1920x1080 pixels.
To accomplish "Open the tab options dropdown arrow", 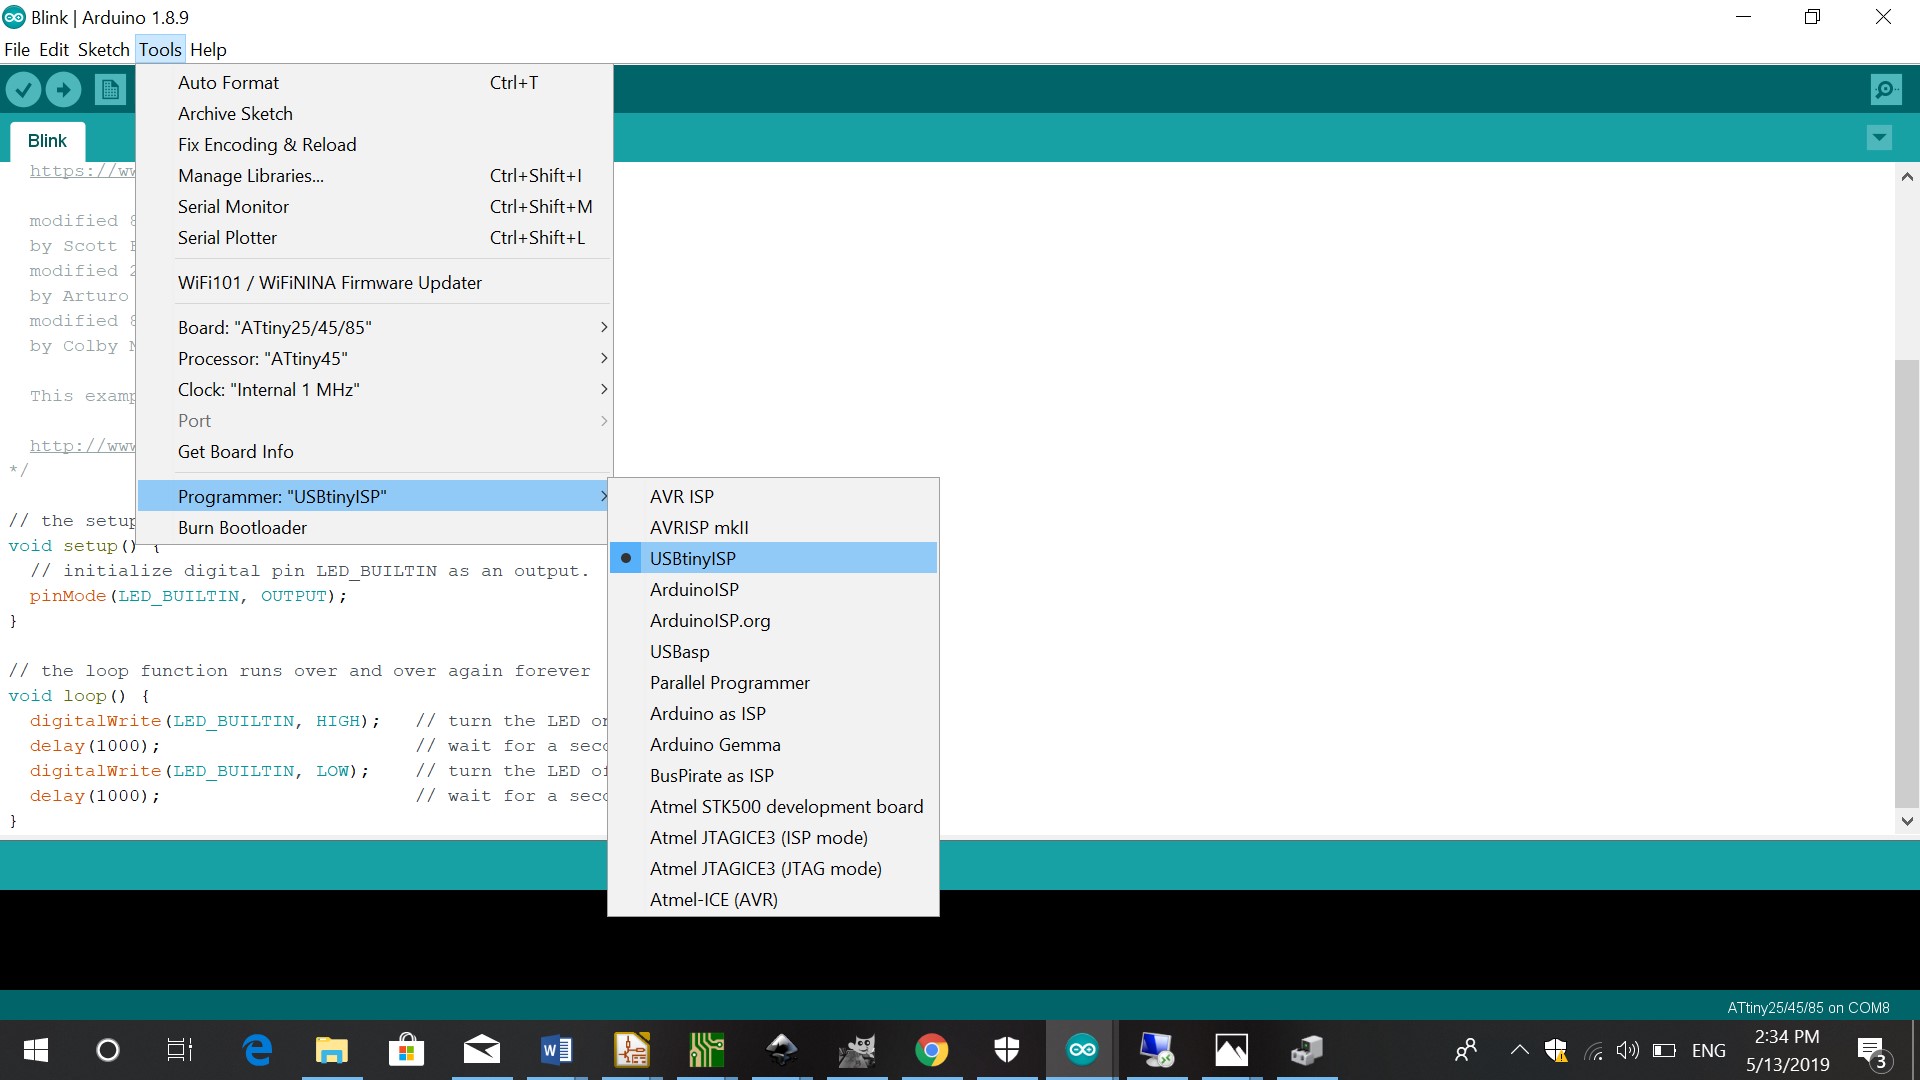I will [1879, 138].
